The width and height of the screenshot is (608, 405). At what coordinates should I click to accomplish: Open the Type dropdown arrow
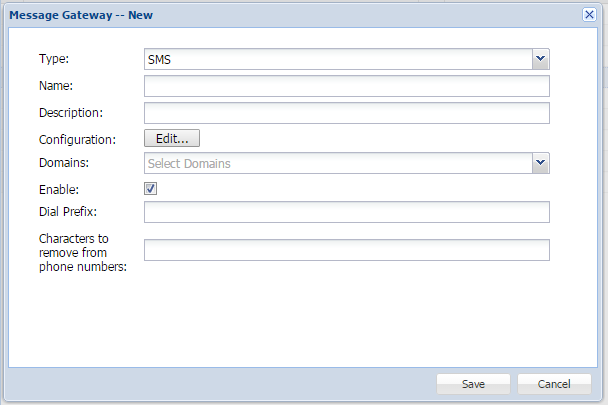coord(540,60)
